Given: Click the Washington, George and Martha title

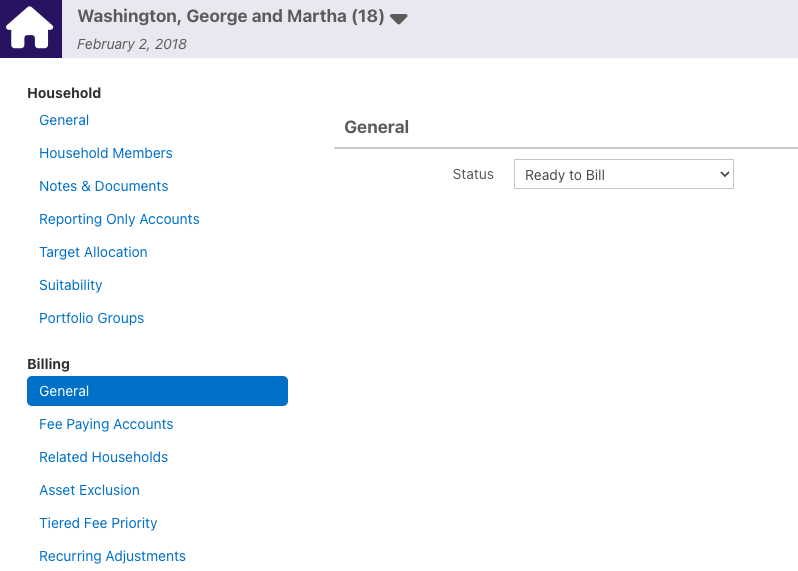Looking at the screenshot, I should pos(231,16).
